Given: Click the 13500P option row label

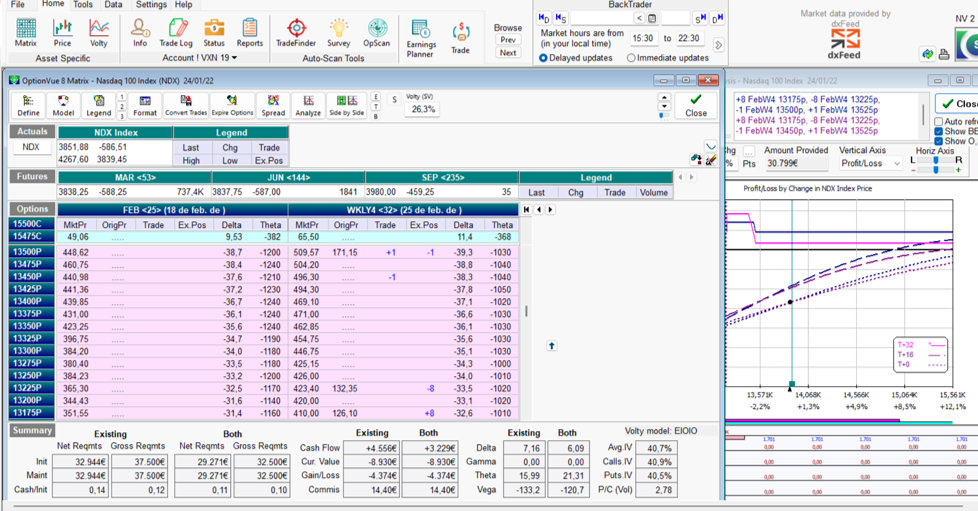Looking at the screenshot, I should click(x=31, y=252).
